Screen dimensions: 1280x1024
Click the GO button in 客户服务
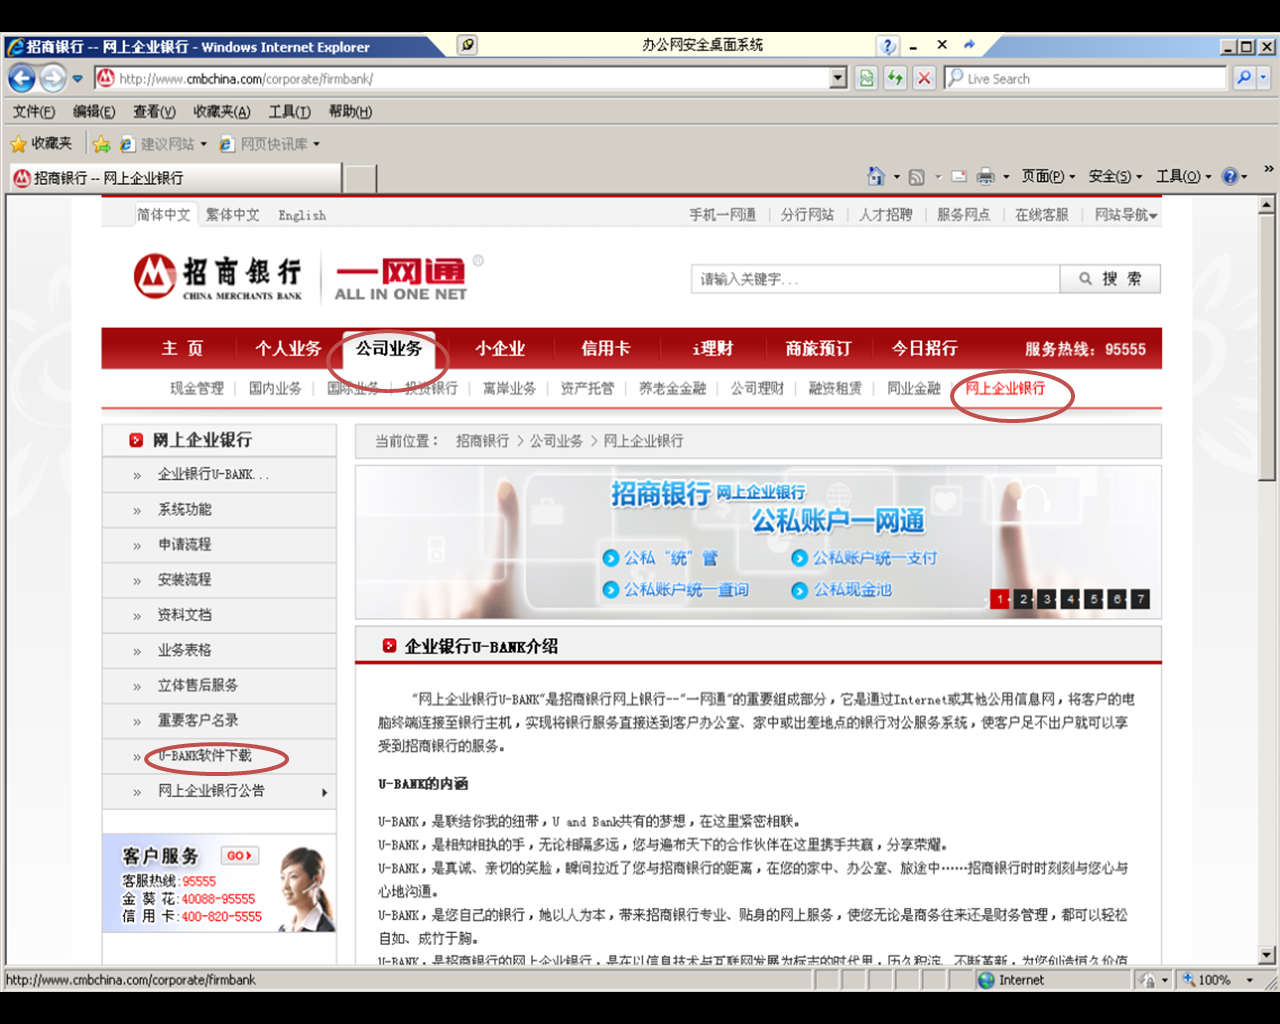[240, 855]
